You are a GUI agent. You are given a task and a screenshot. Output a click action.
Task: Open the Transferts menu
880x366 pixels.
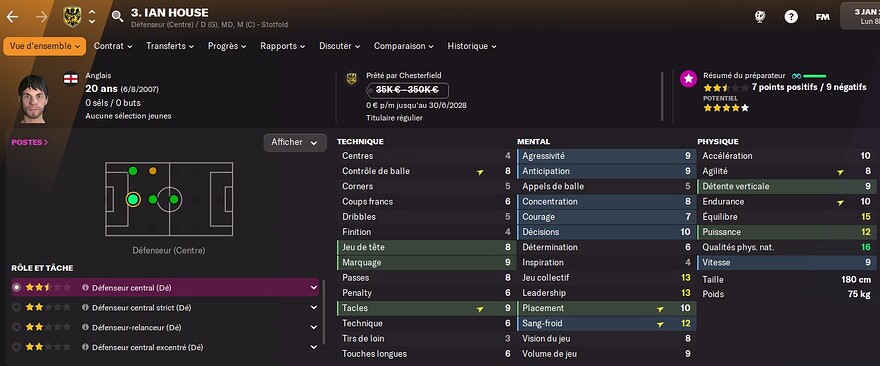coord(170,46)
